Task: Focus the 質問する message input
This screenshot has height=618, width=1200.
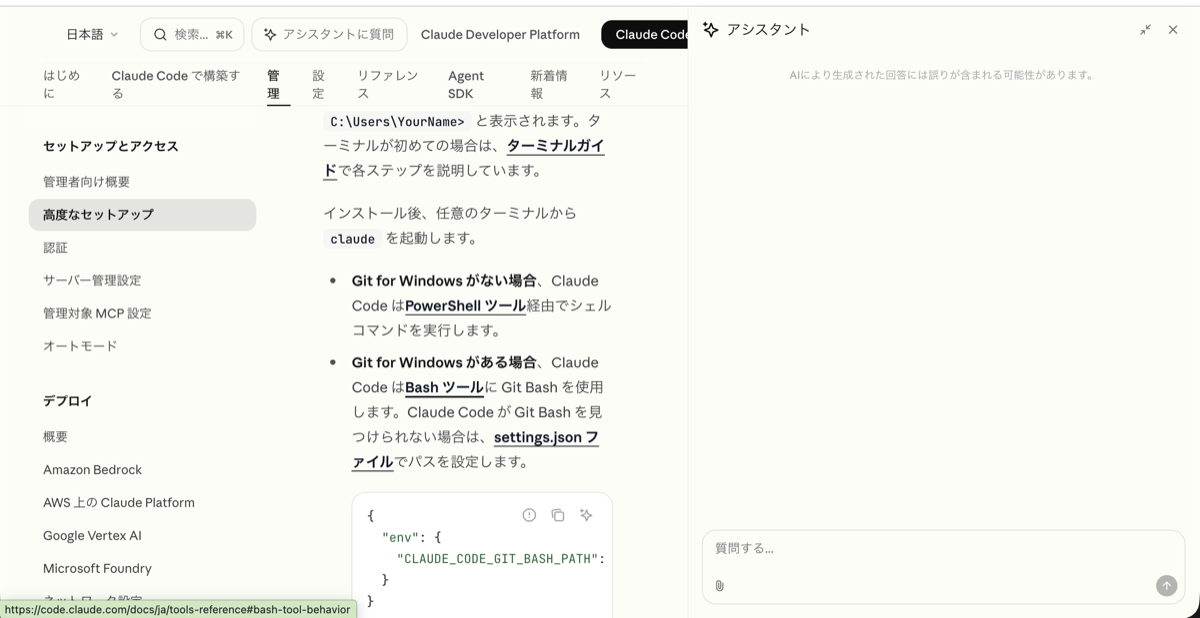Action: [943, 549]
